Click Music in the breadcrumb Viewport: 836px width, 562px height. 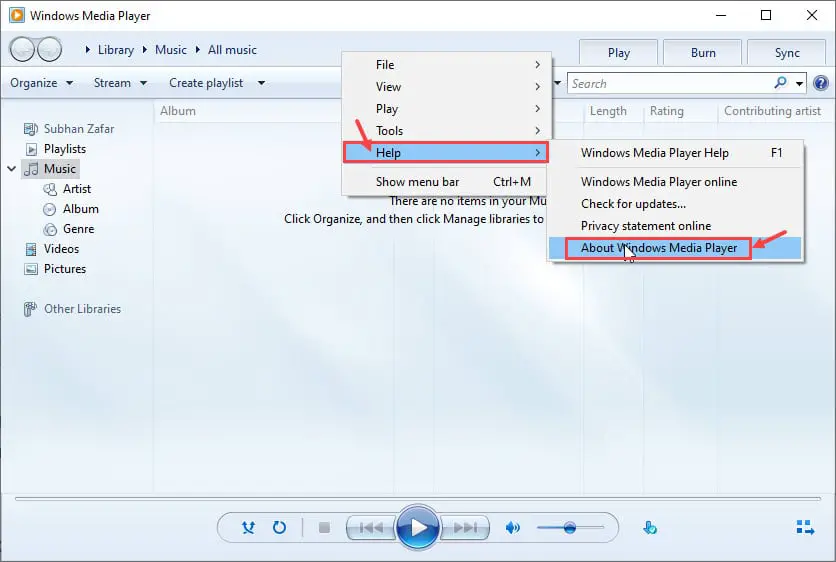coord(171,50)
